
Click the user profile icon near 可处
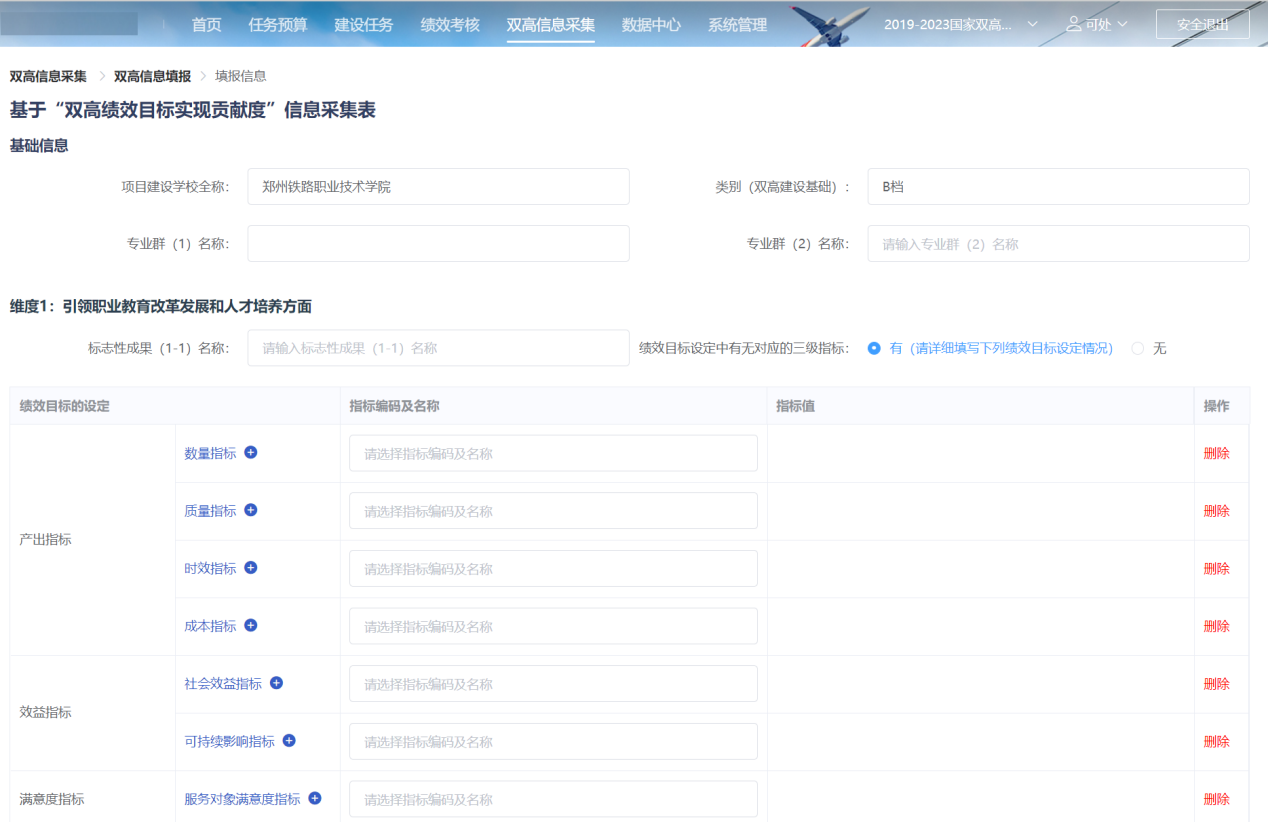pyautogui.click(x=1073, y=24)
